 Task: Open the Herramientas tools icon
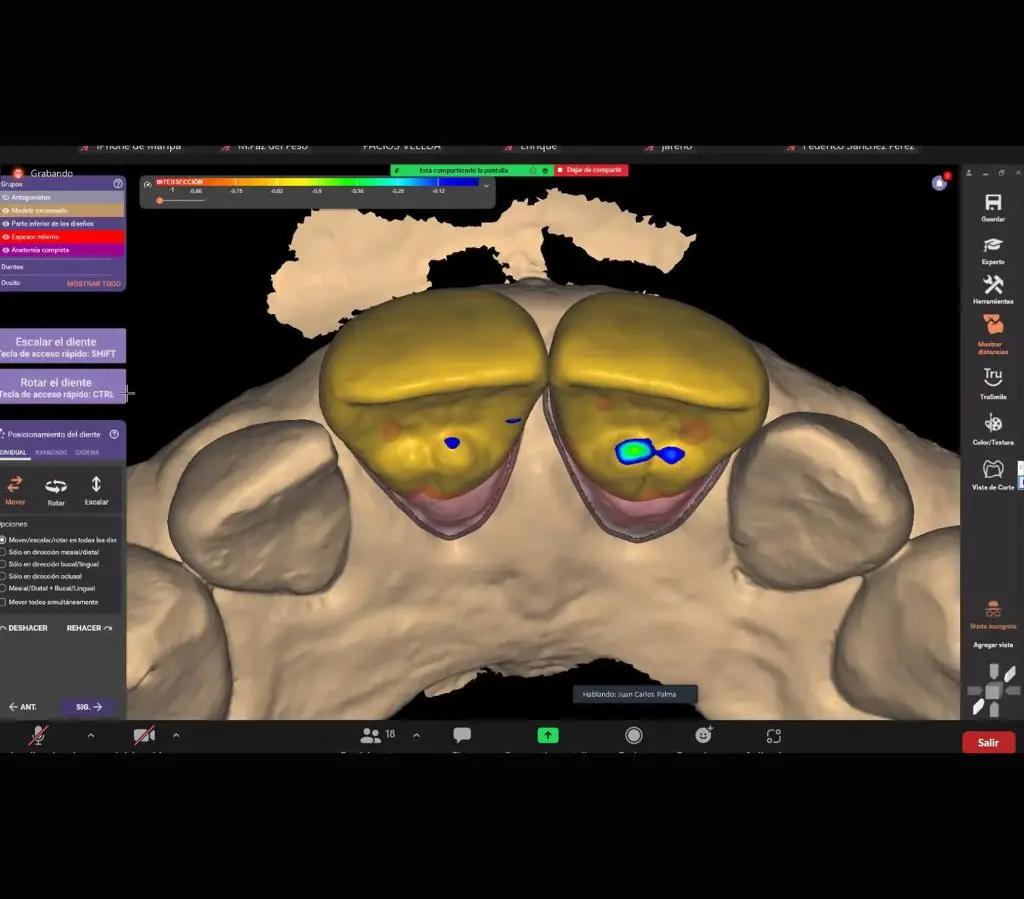(x=992, y=285)
